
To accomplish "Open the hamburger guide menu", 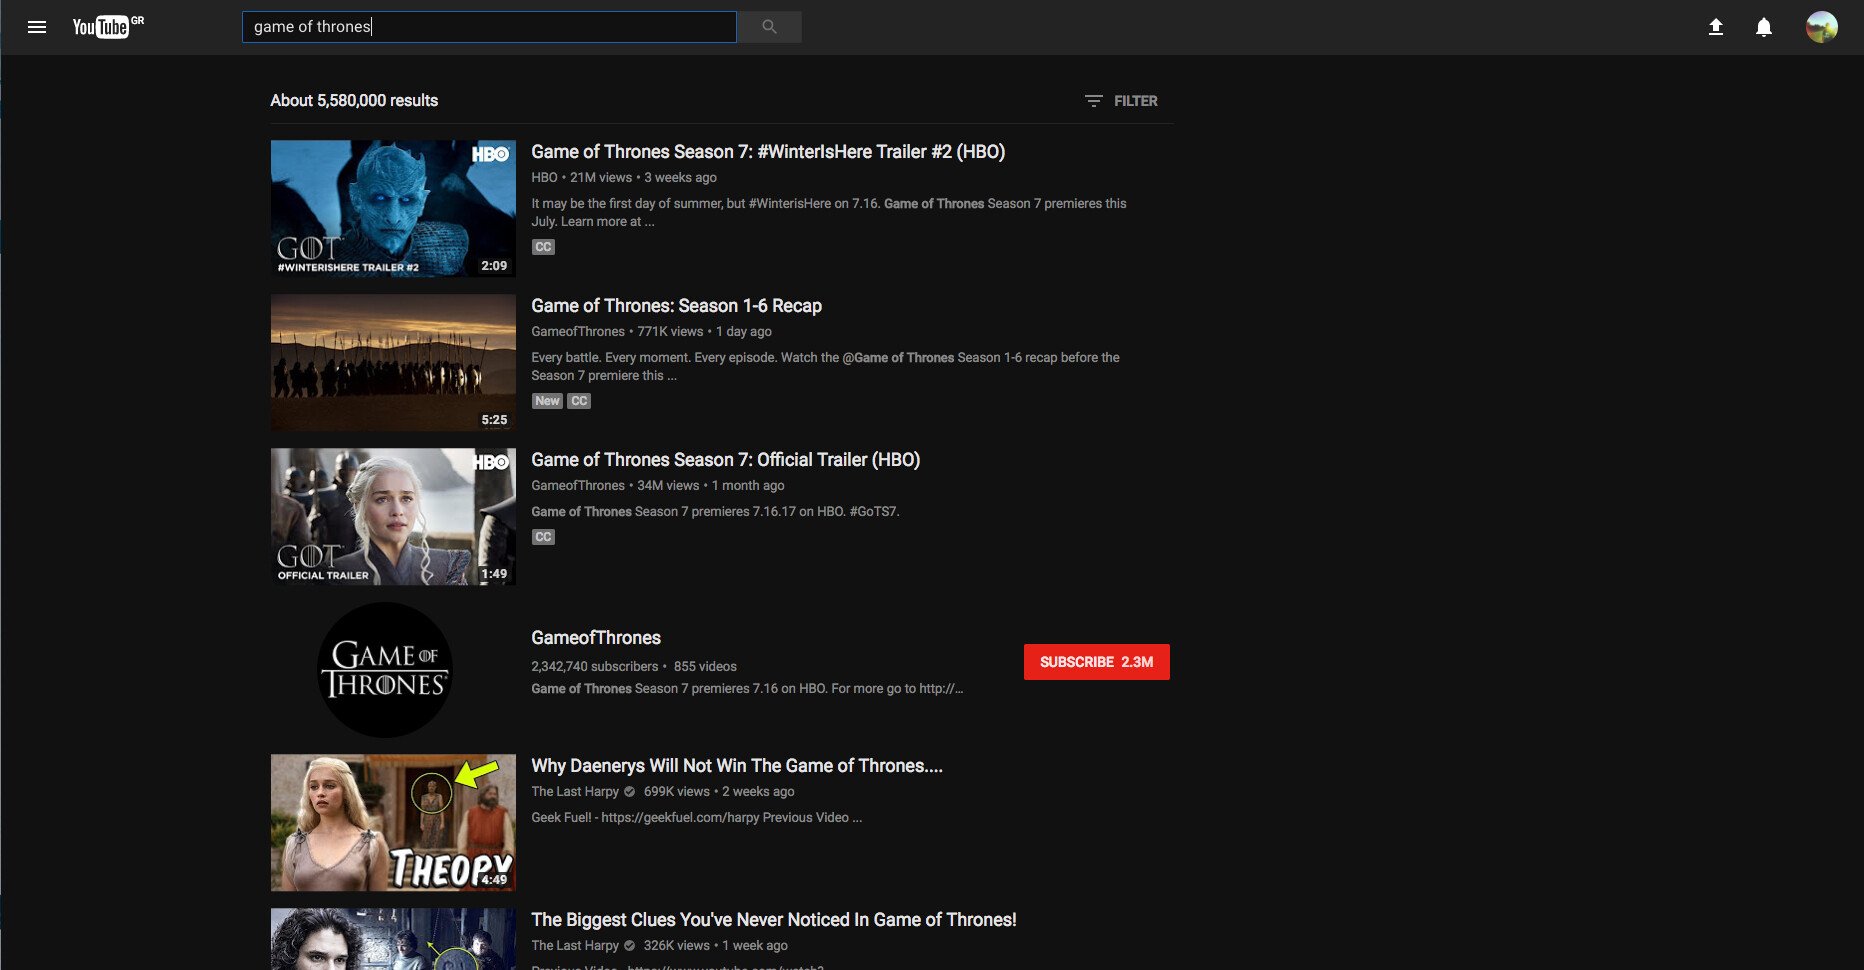I will [37, 27].
